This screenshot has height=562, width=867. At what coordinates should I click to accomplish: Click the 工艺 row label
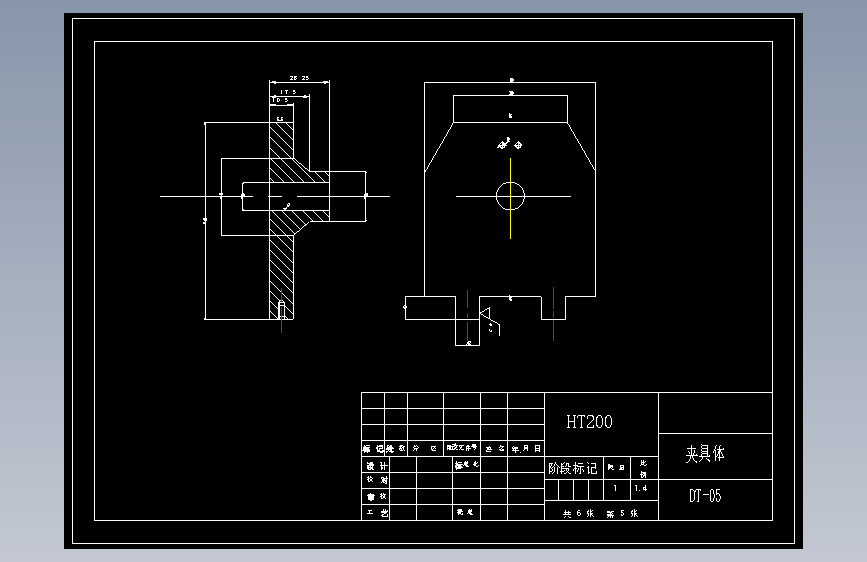pos(377,513)
